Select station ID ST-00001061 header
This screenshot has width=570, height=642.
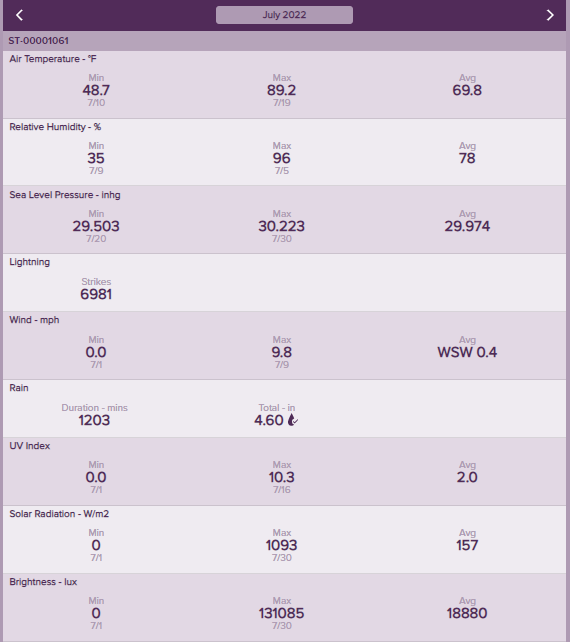pos(38,41)
